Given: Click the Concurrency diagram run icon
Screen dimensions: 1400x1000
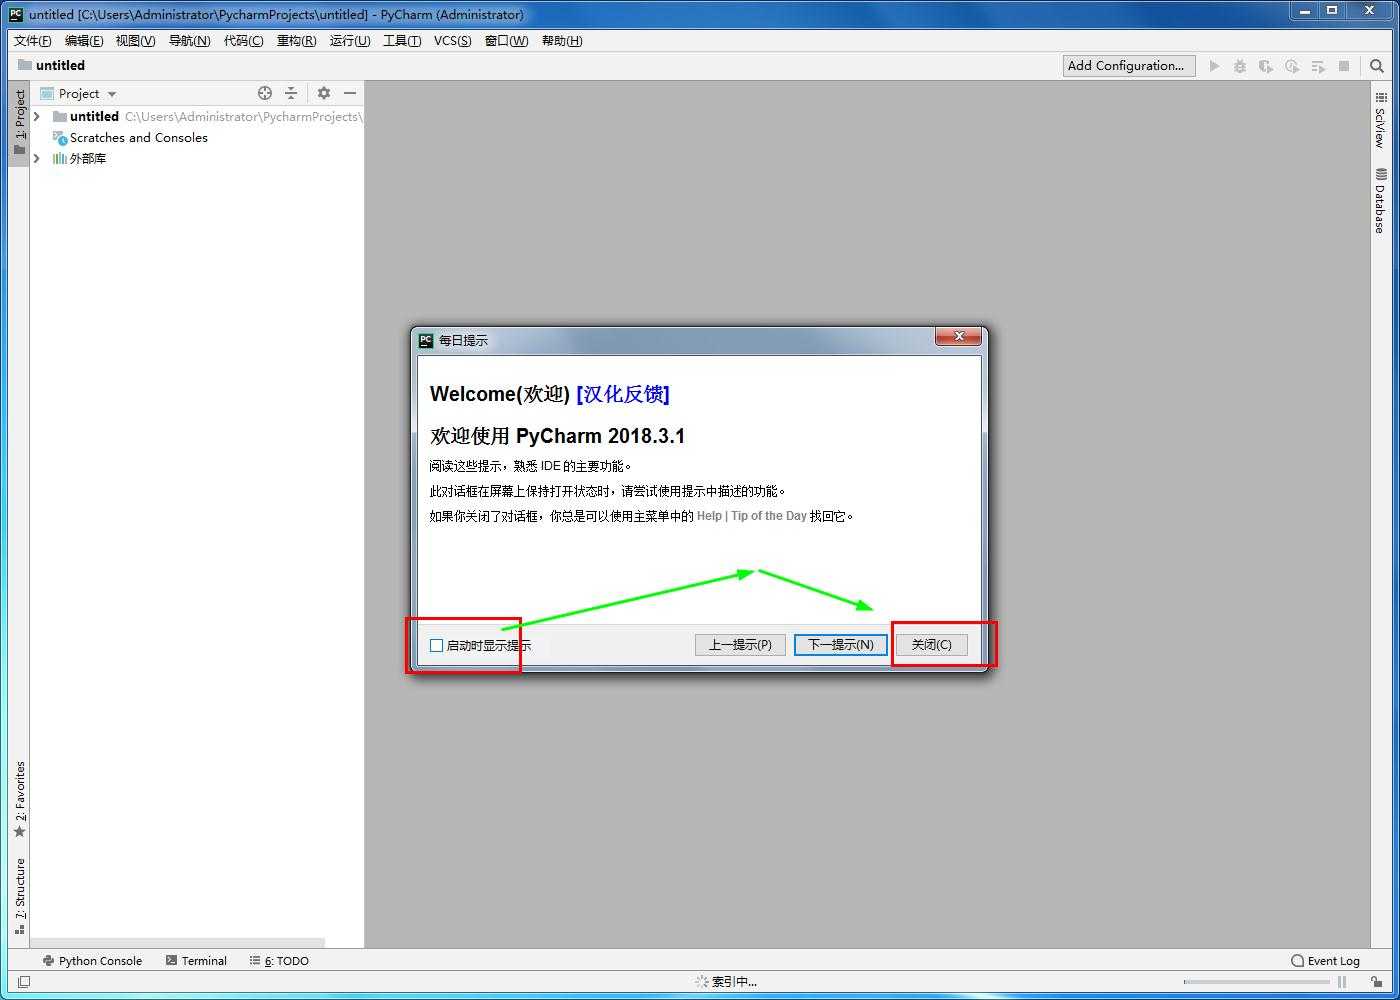Looking at the screenshot, I should [x=1318, y=66].
